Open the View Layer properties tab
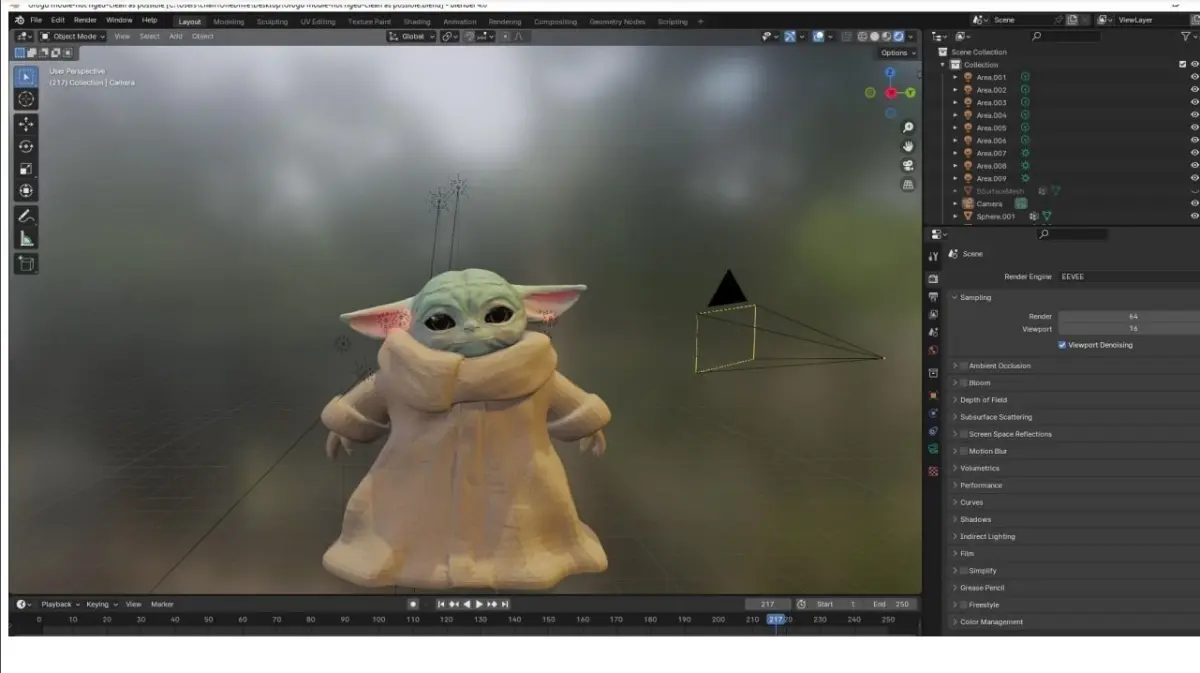 pos(933,314)
